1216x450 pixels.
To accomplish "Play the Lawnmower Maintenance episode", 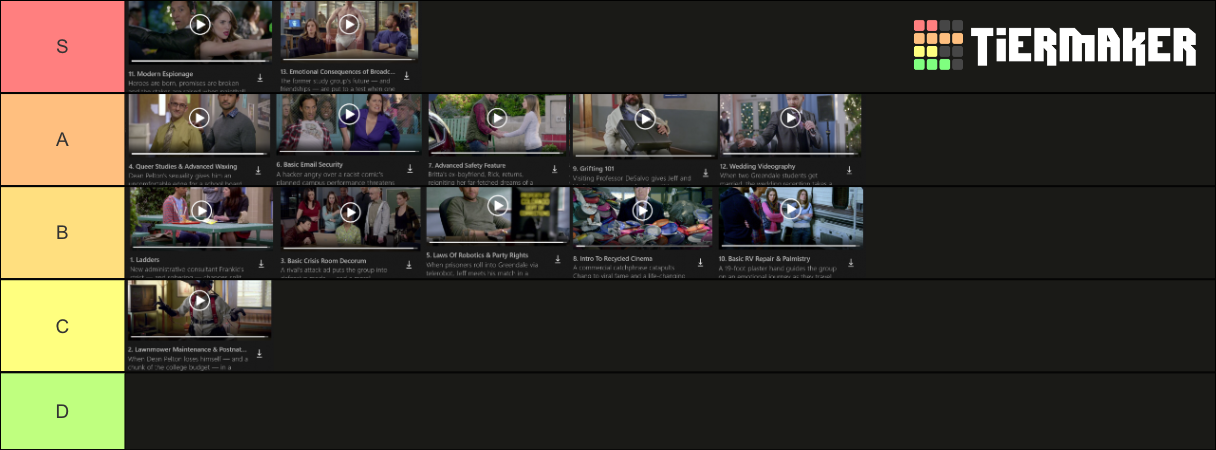I will pyautogui.click(x=200, y=300).
